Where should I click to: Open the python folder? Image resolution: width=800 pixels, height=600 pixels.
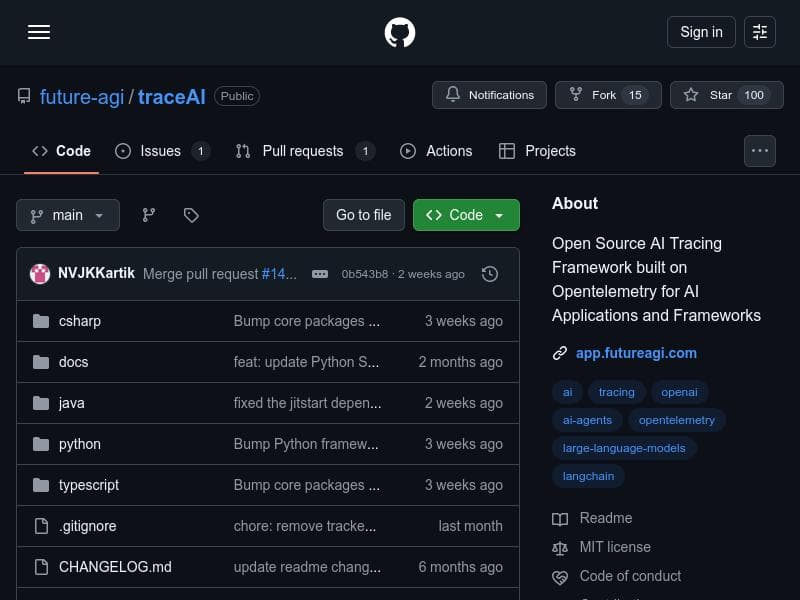click(x=80, y=444)
